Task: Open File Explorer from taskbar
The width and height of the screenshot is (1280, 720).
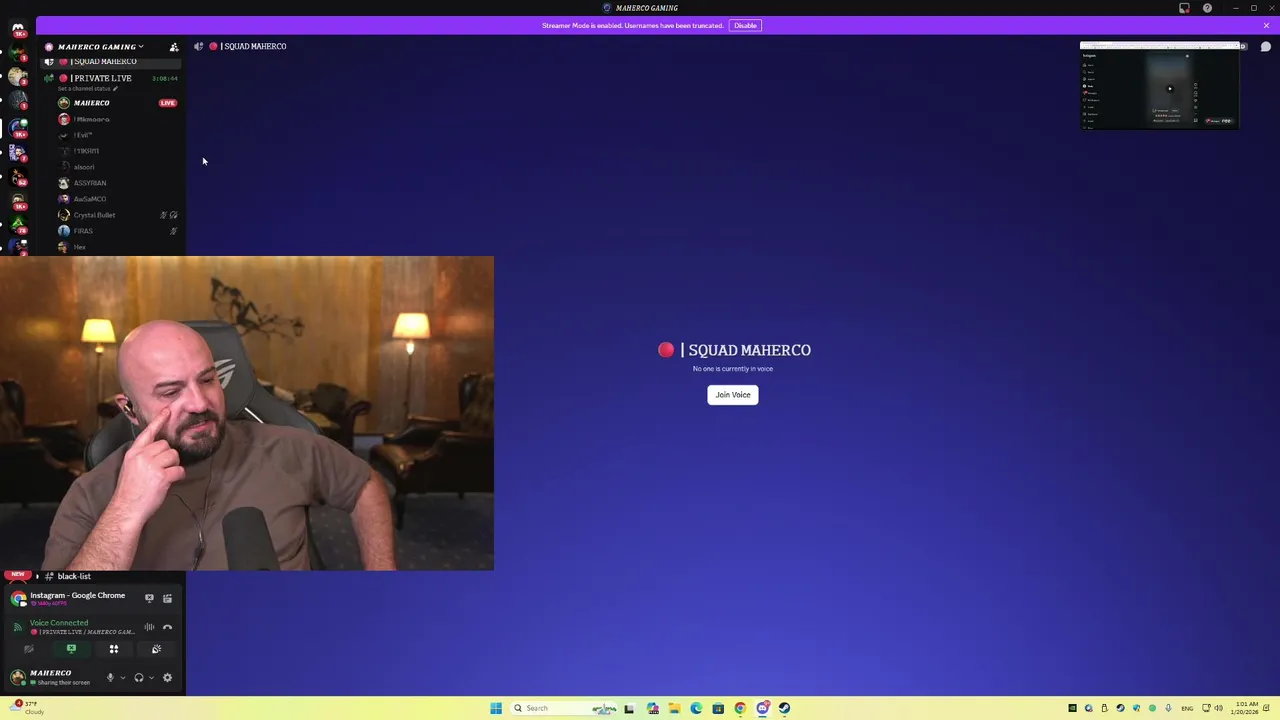Action: tap(674, 708)
